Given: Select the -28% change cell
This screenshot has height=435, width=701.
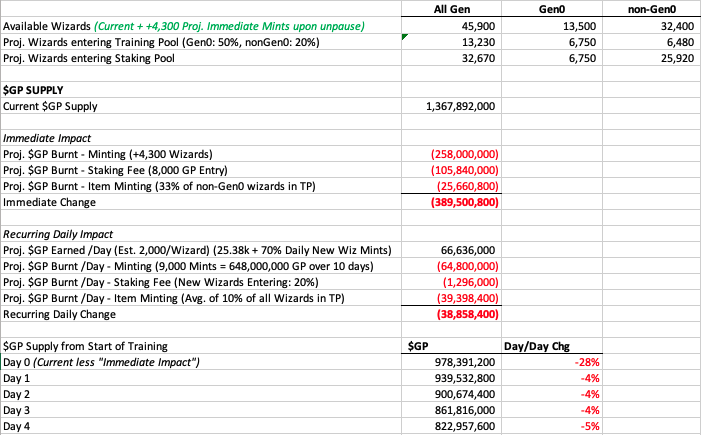Looking at the screenshot, I should (552, 363).
